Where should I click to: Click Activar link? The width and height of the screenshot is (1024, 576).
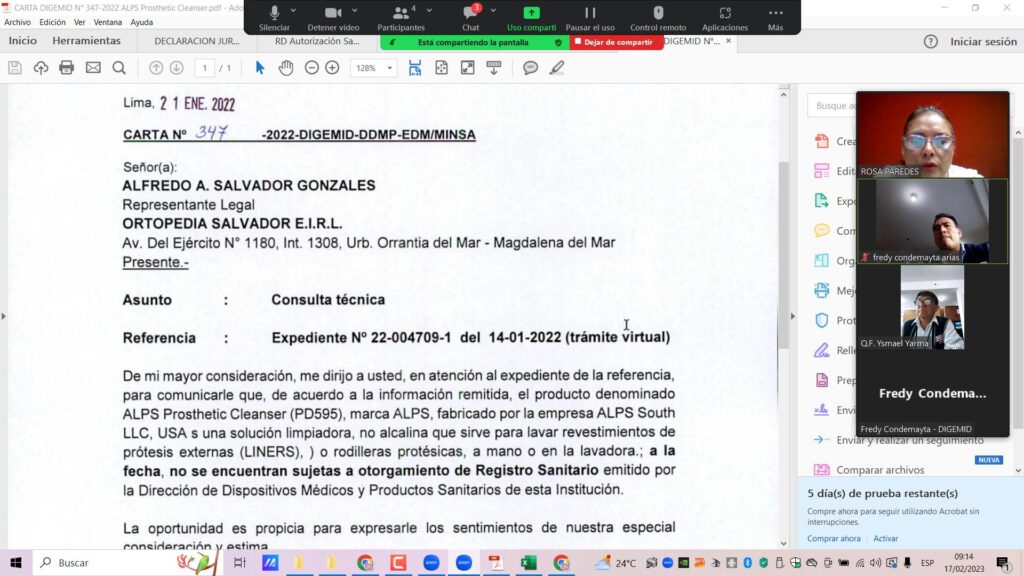(x=886, y=538)
